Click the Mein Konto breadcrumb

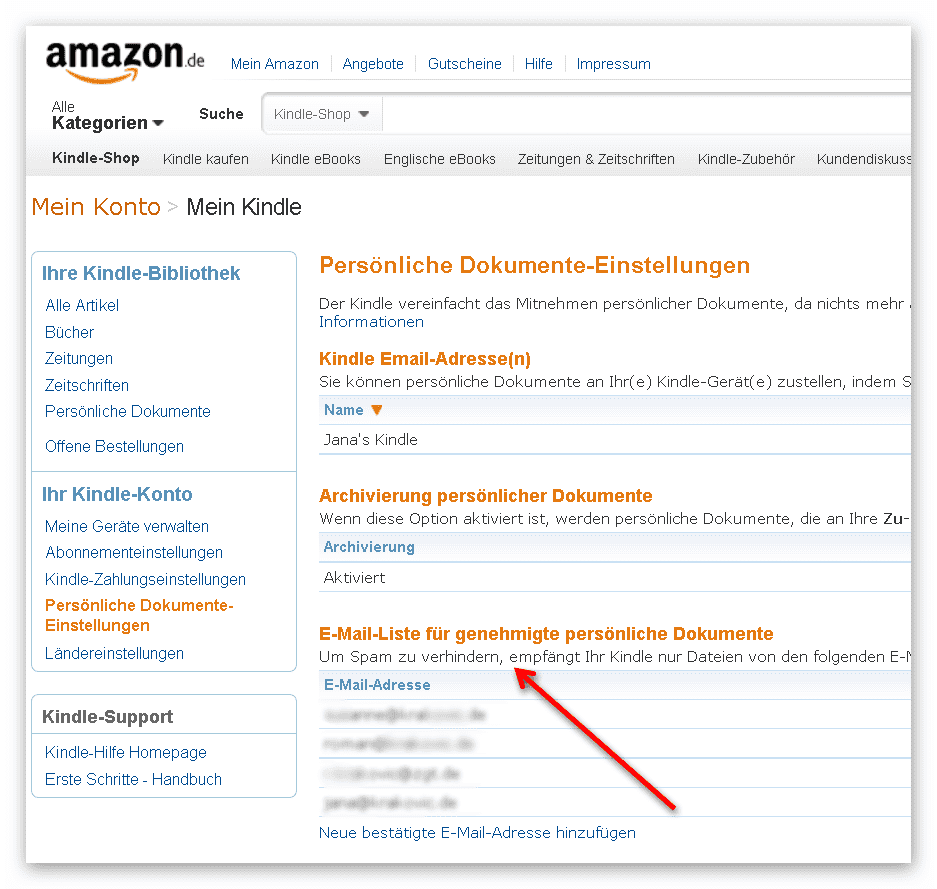click(x=96, y=207)
